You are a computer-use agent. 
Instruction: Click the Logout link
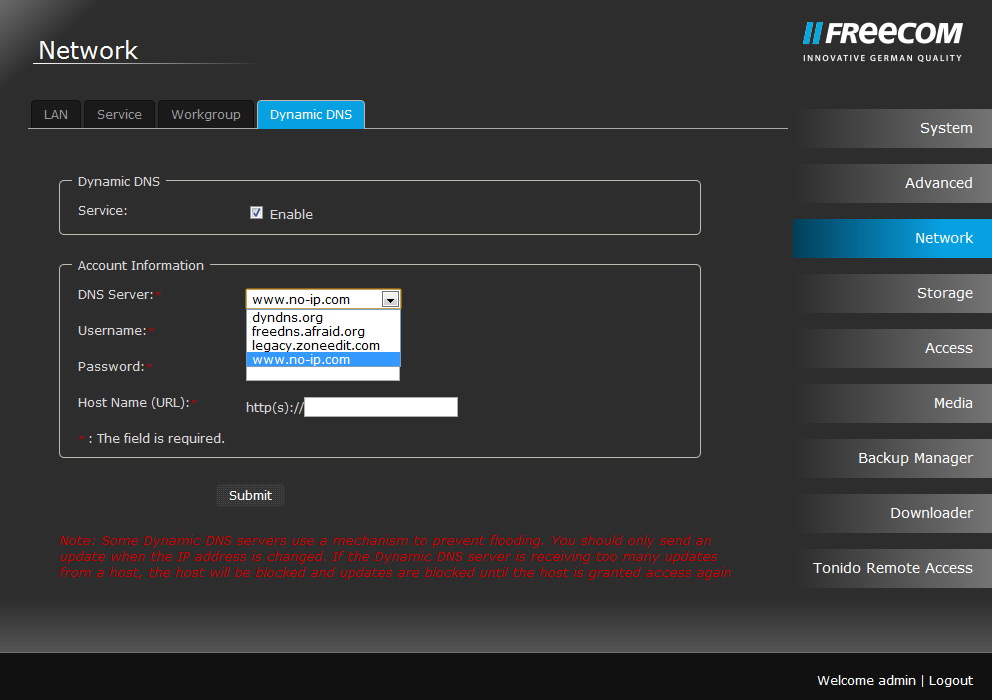950,680
